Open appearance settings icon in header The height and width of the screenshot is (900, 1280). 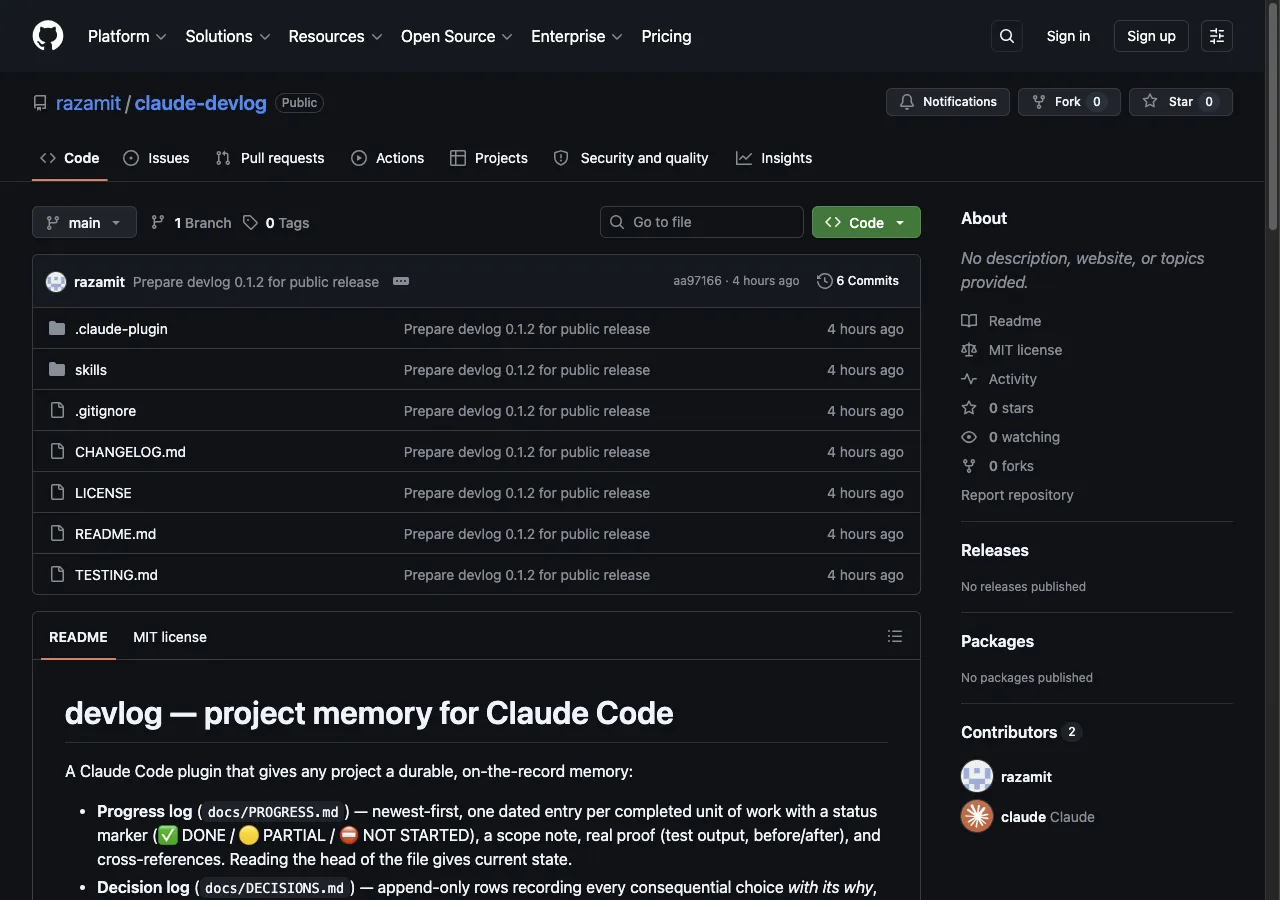pyautogui.click(x=1217, y=36)
